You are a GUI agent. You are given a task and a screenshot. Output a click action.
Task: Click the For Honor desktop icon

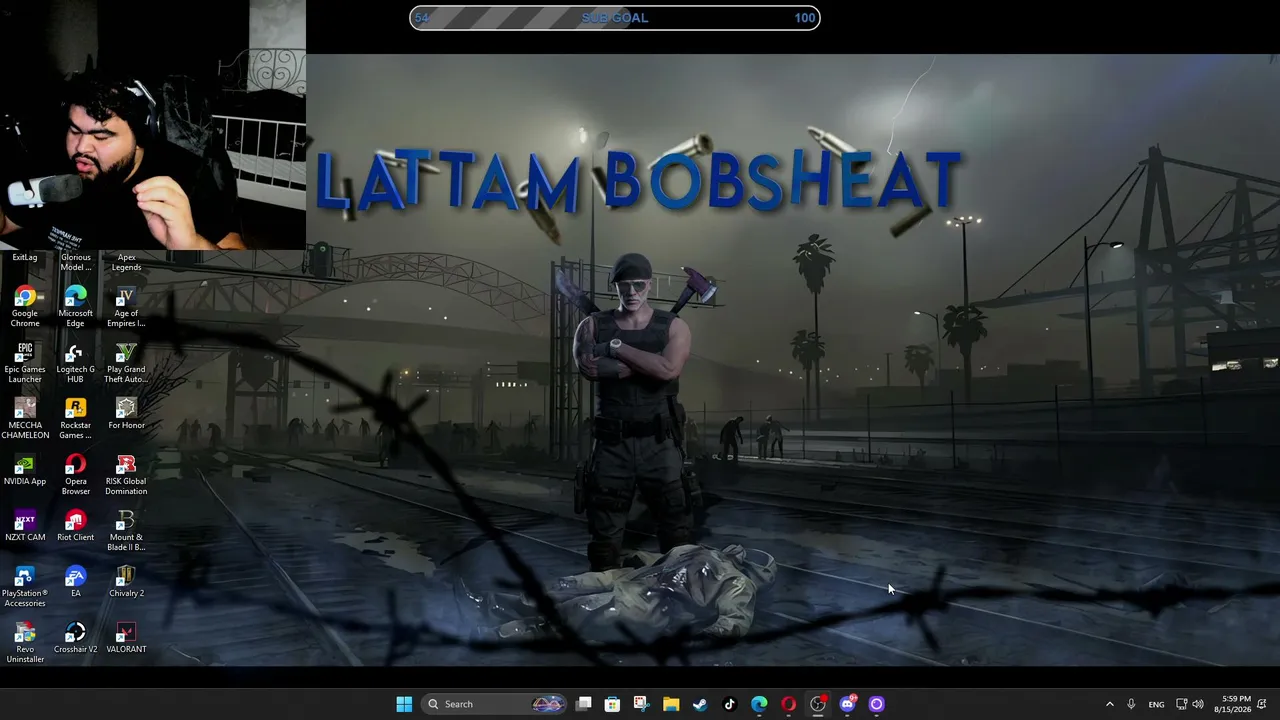tap(126, 413)
